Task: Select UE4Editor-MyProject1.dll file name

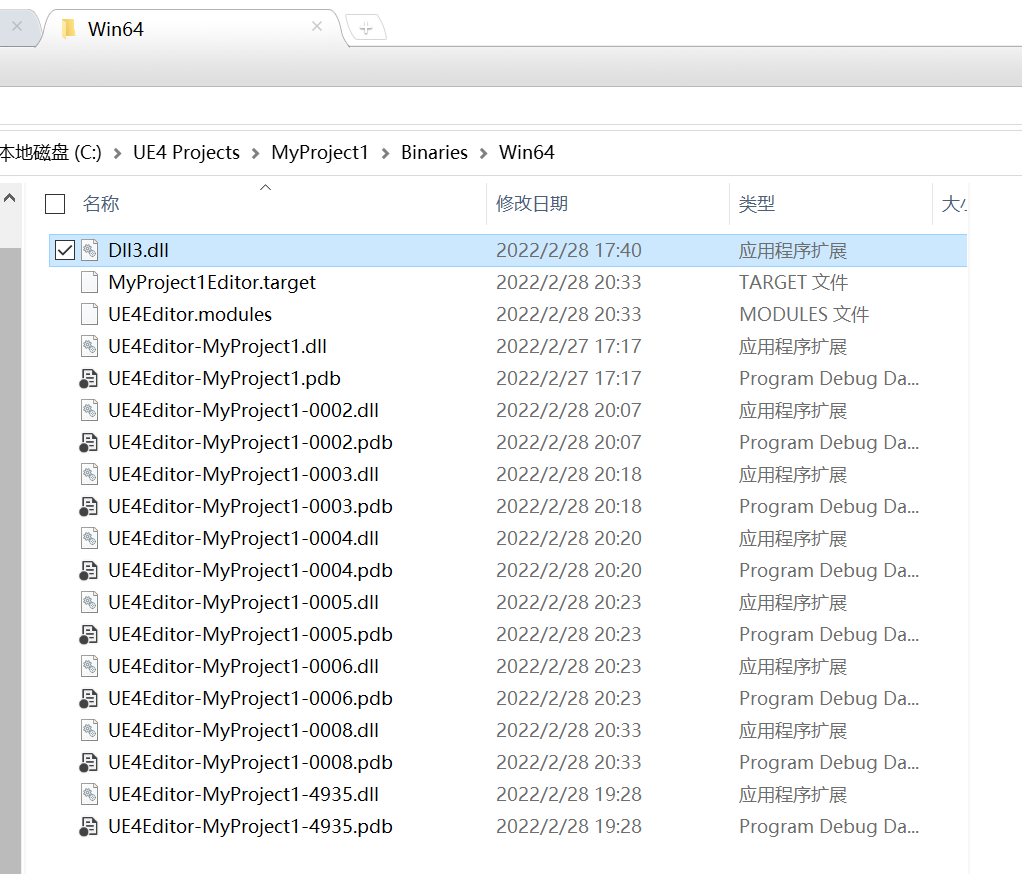Action: pos(217,346)
